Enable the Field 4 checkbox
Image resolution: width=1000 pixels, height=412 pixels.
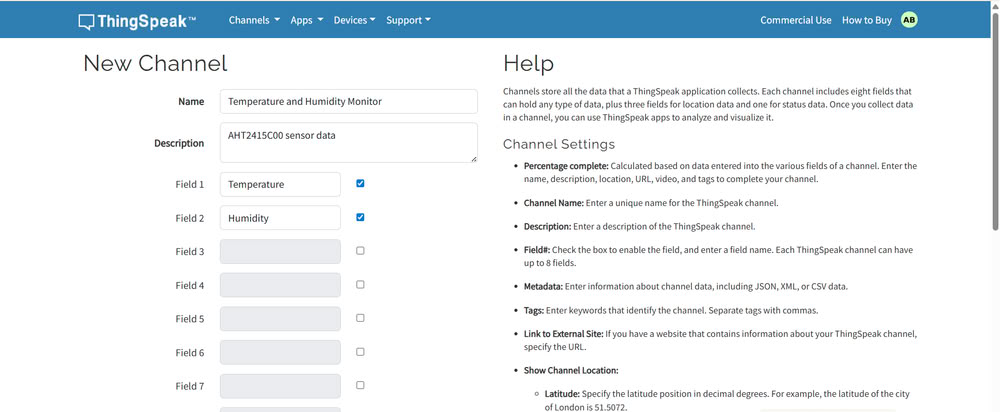click(x=360, y=285)
